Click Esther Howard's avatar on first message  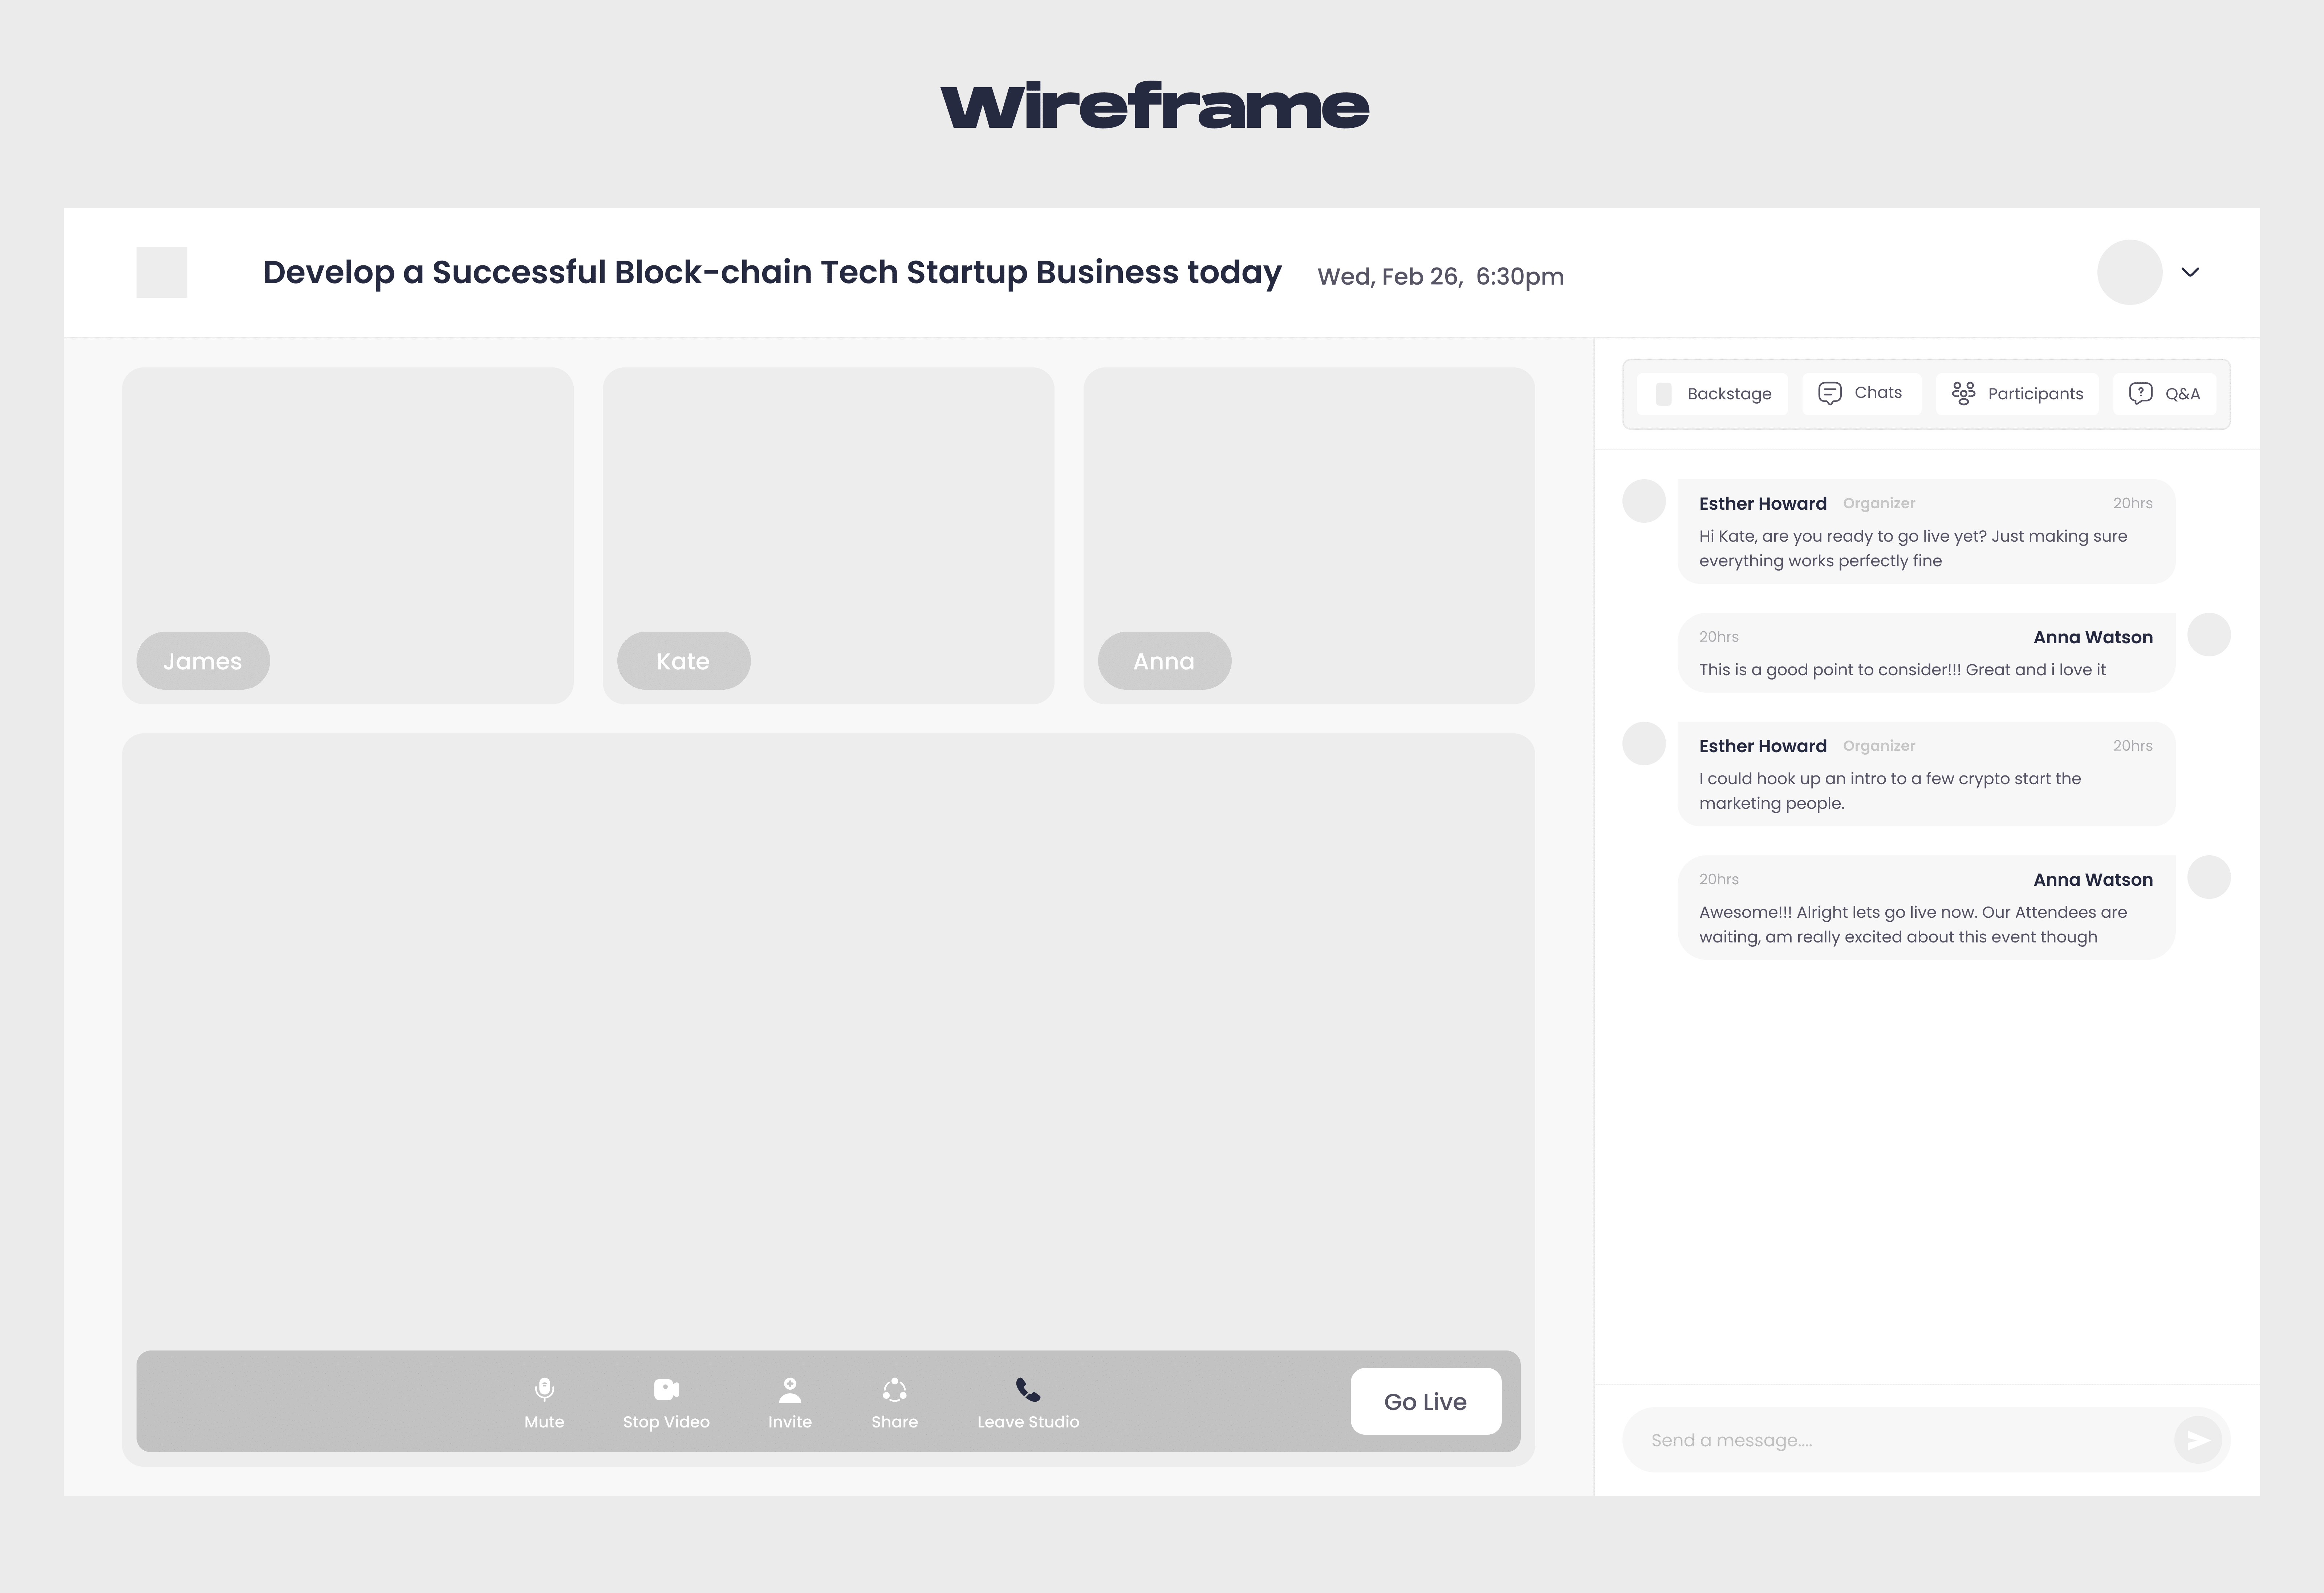(x=1644, y=501)
